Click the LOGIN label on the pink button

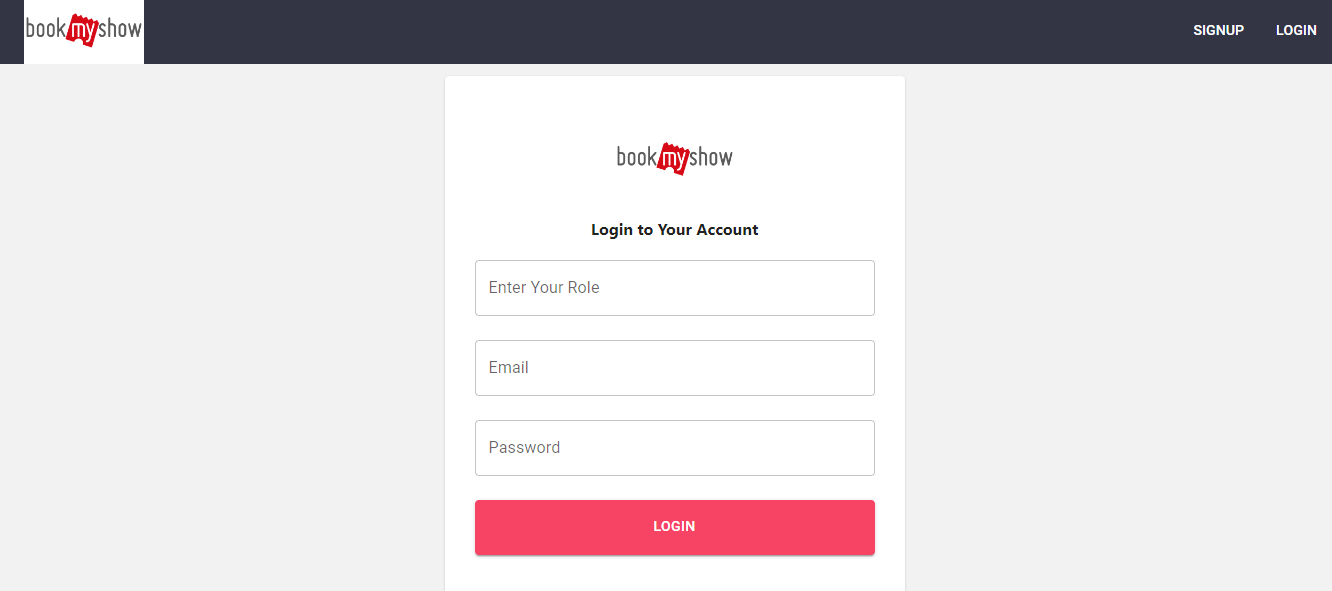(674, 526)
